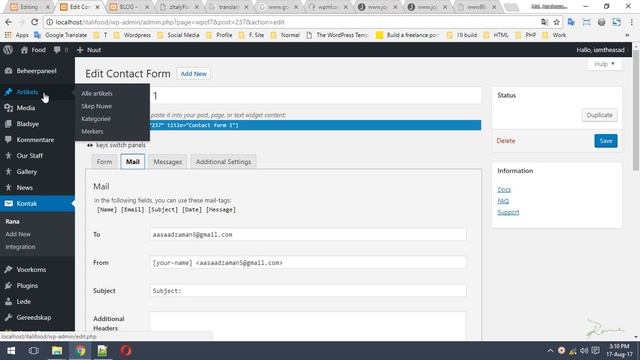
Task: Open the comments bubble in admin bar
Action: [57, 50]
